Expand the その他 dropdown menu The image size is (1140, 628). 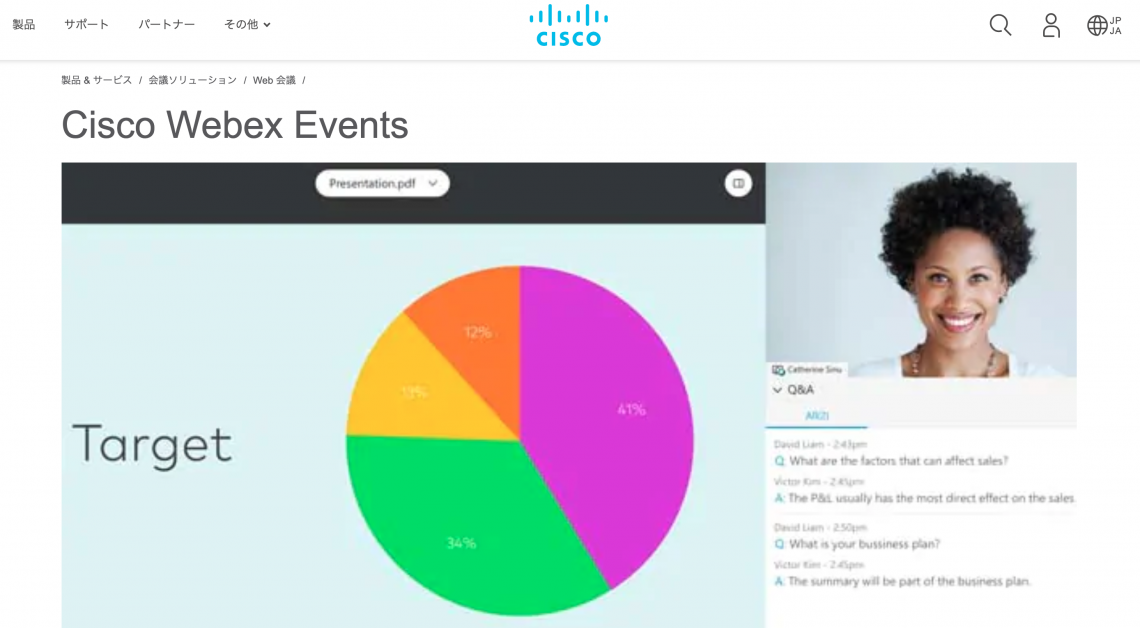click(247, 25)
